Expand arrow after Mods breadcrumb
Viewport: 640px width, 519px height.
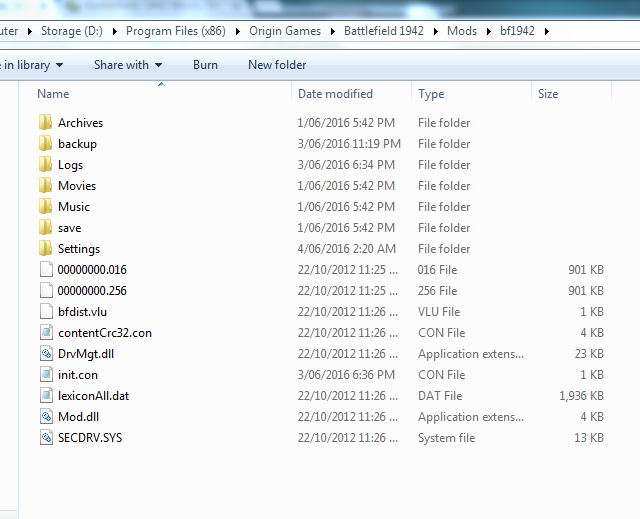(489, 31)
